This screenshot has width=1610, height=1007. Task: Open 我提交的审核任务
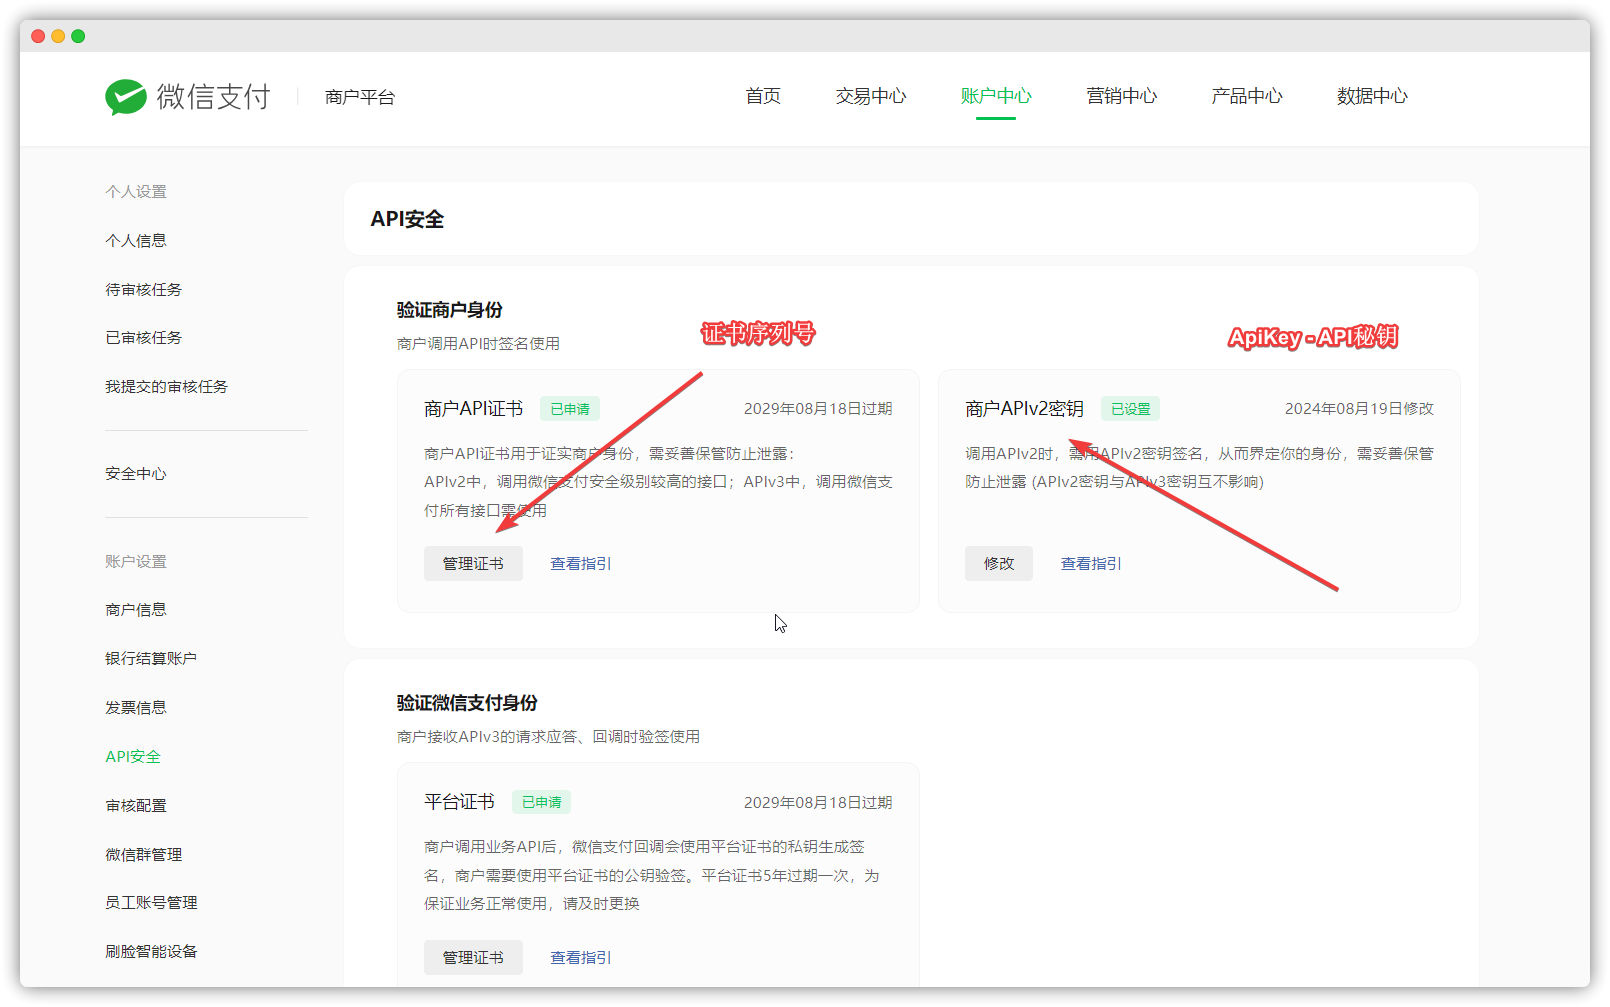(x=167, y=387)
